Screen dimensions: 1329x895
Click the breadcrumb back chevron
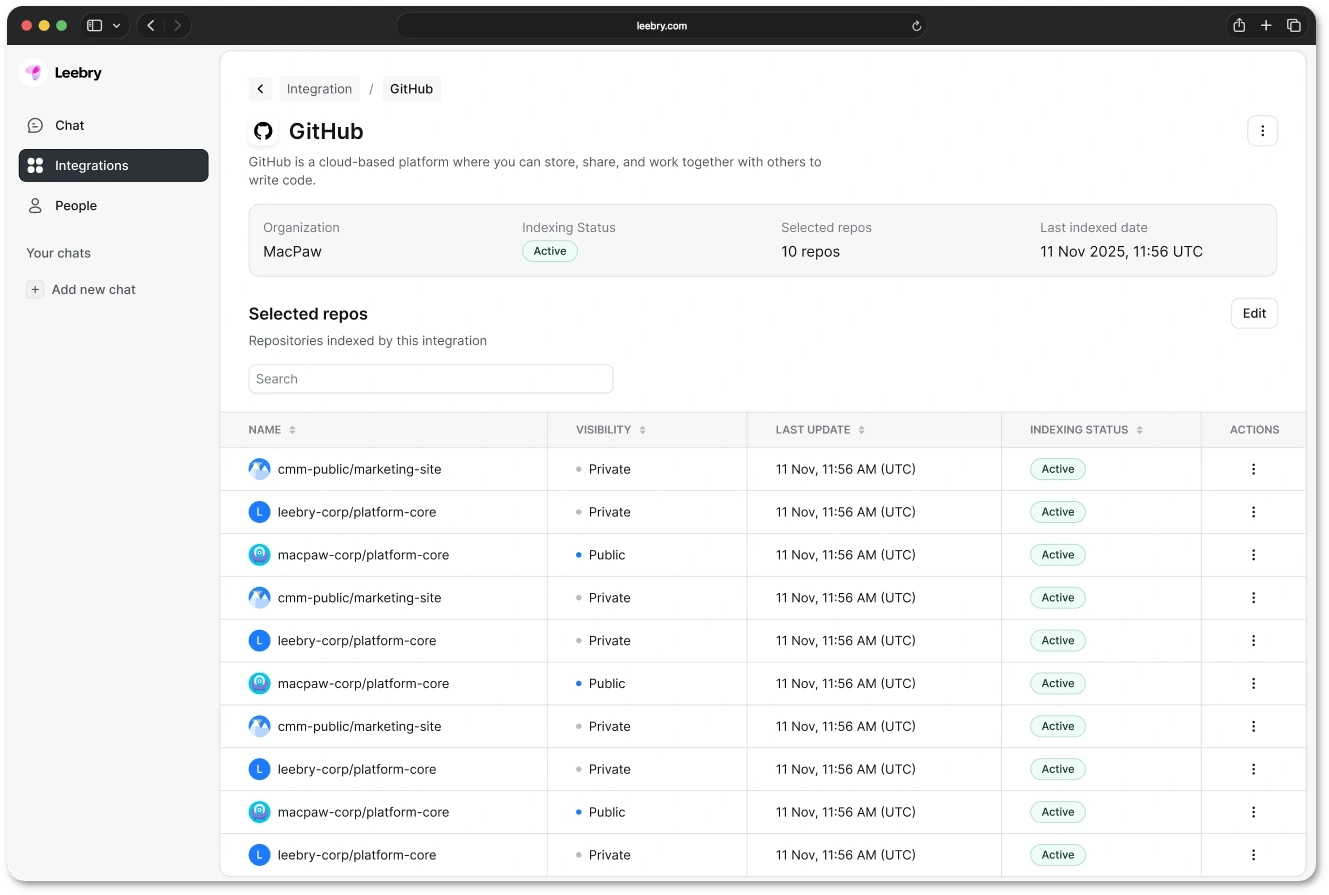pyautogui.click(x=260, y=89)
